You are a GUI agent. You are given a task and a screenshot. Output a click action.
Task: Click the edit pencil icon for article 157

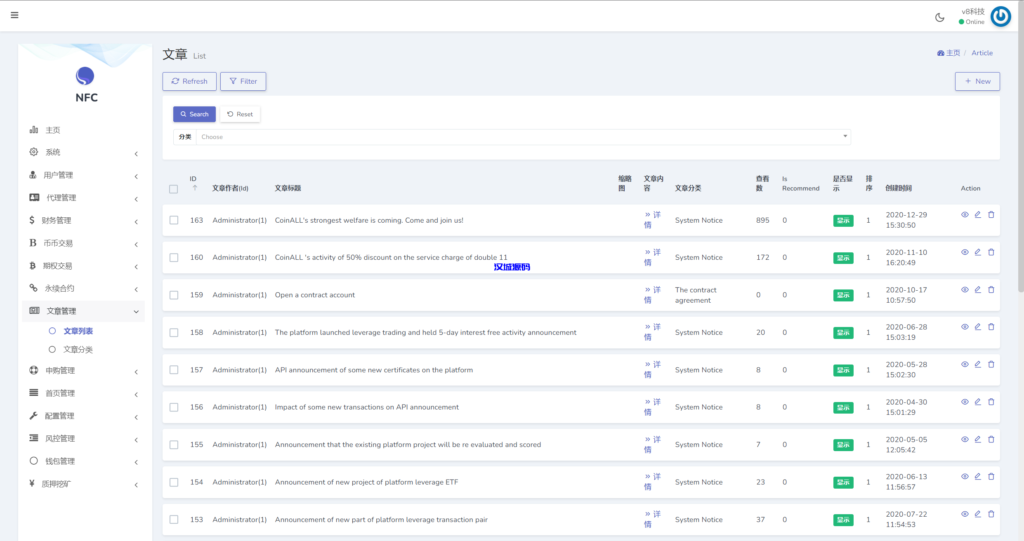[978, 364]
